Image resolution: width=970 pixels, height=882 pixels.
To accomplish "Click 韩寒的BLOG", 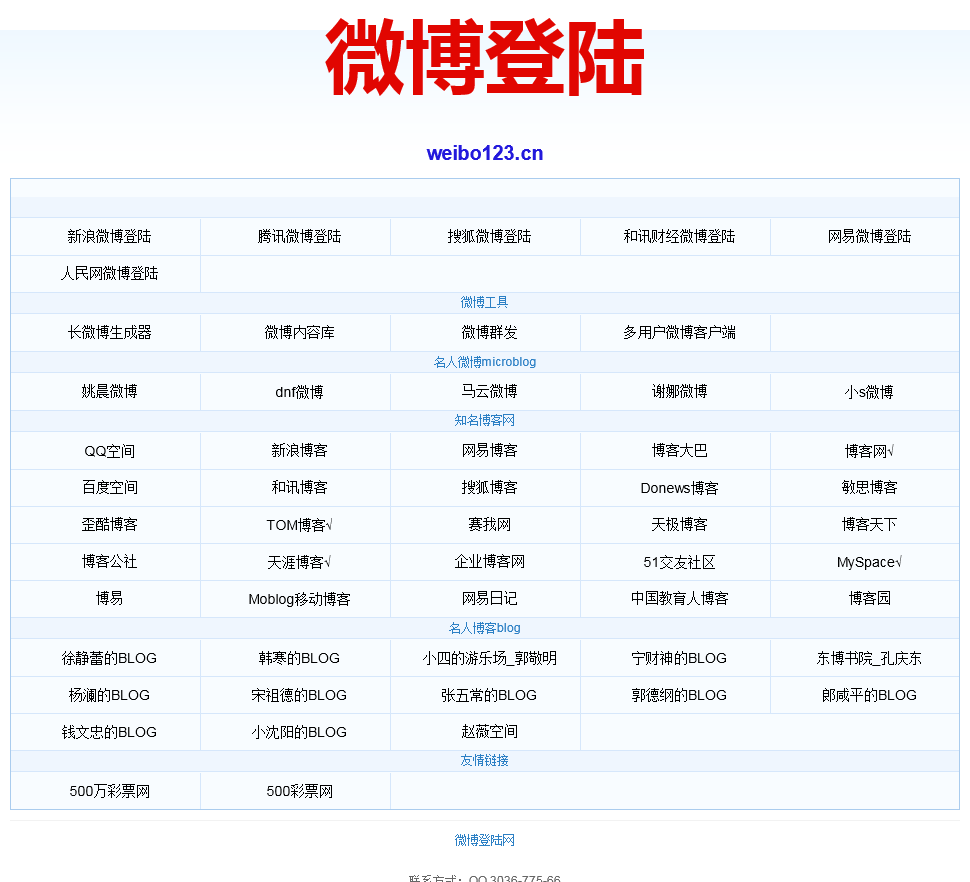I will point(299,658).
